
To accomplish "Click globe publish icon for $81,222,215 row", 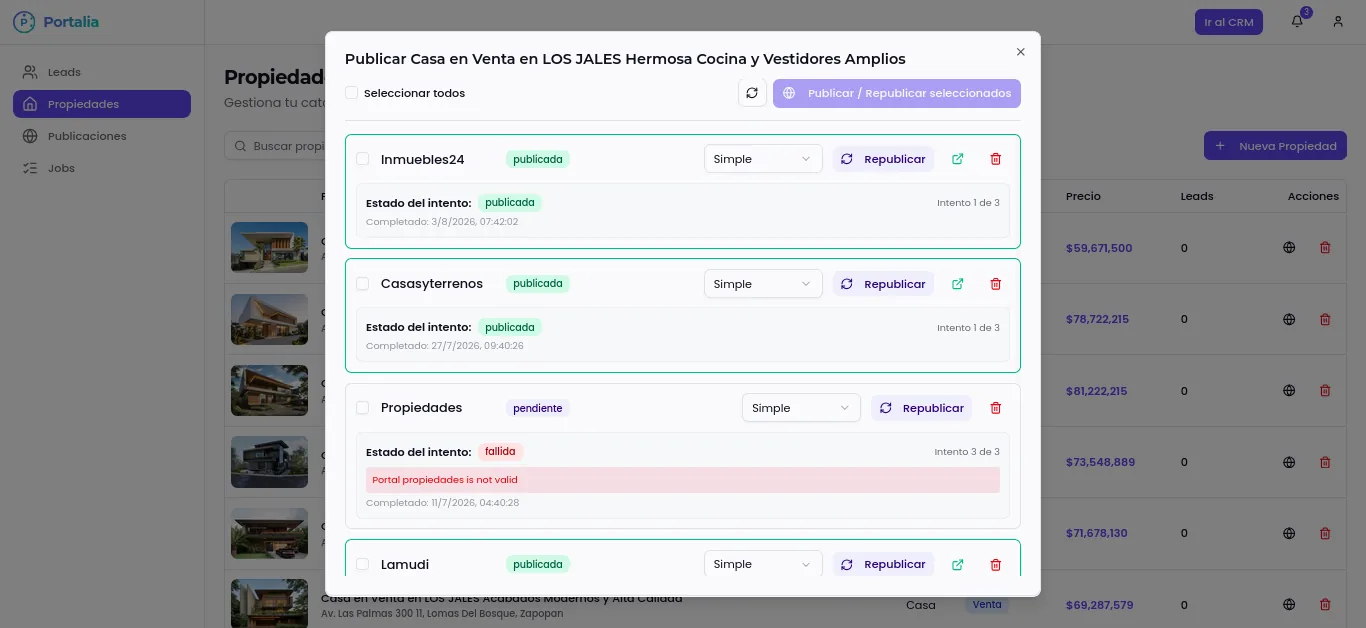I will point(1289,391).
